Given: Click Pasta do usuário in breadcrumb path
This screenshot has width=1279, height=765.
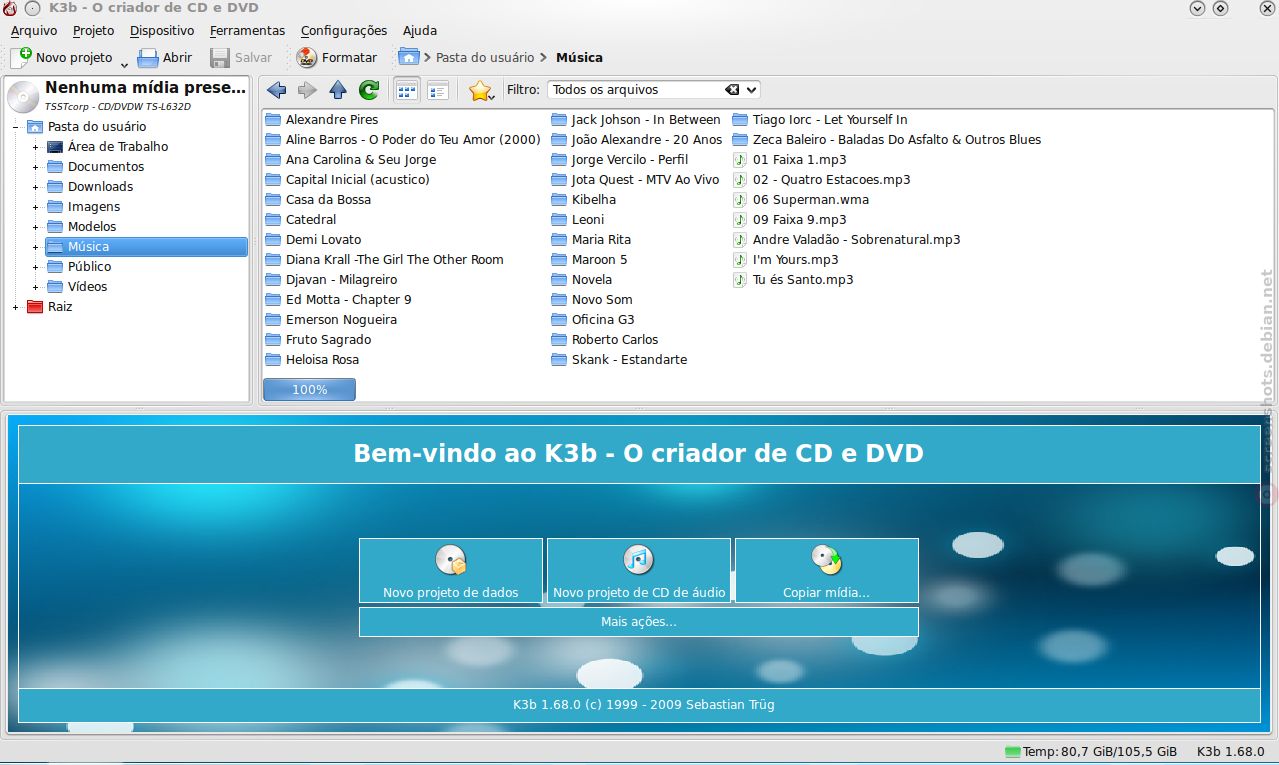Looking at the screenshot, I should [x=485, y=58].
